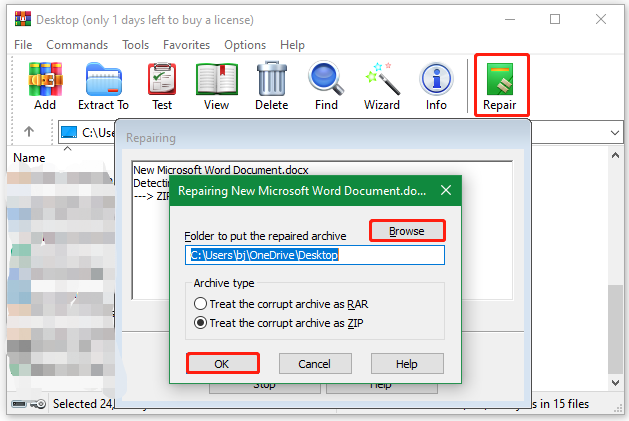
Task: Go up one folder level arrow
Action: pyautogui.click(x=29, y=131)
